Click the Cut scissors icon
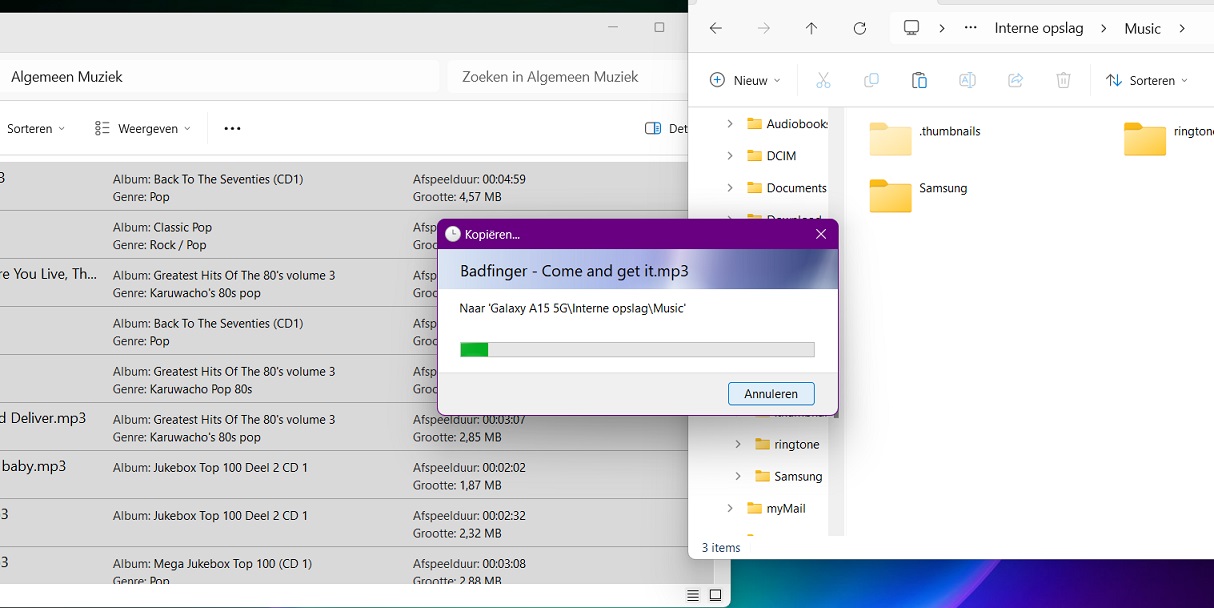Viewport: 1214px width, 608px height. (x=823, y=81)
